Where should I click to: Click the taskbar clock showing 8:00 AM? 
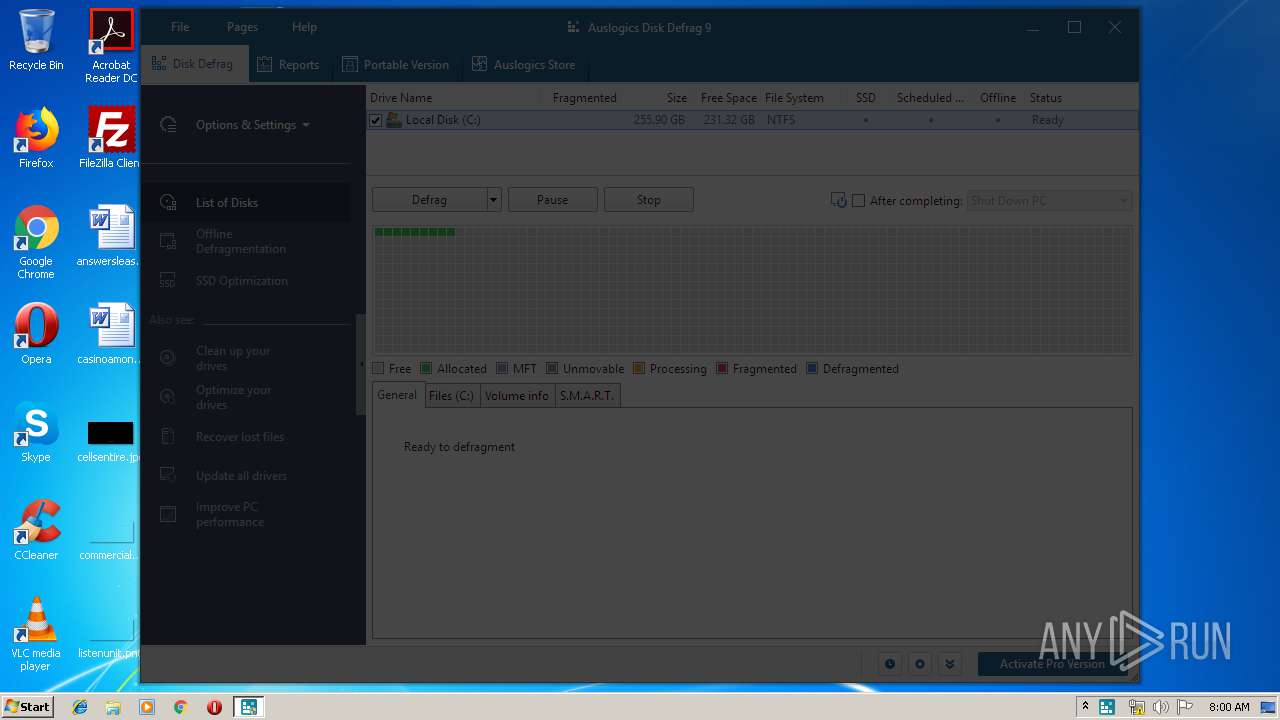(1229, 707)
